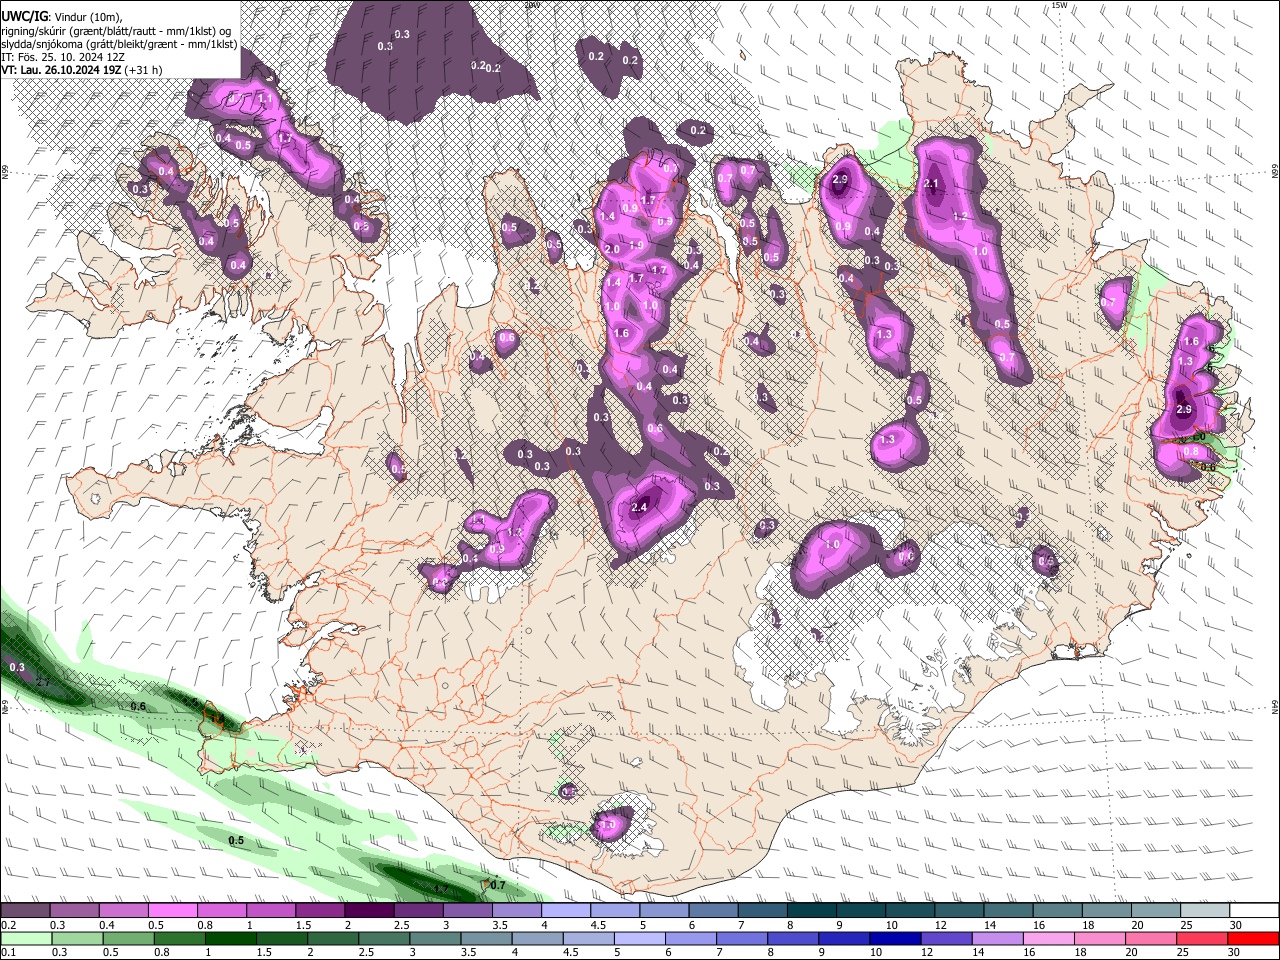Select the 2.9 value near the north coast
The height and width of the screenshot is (960, 1280).
coord(840,180)
